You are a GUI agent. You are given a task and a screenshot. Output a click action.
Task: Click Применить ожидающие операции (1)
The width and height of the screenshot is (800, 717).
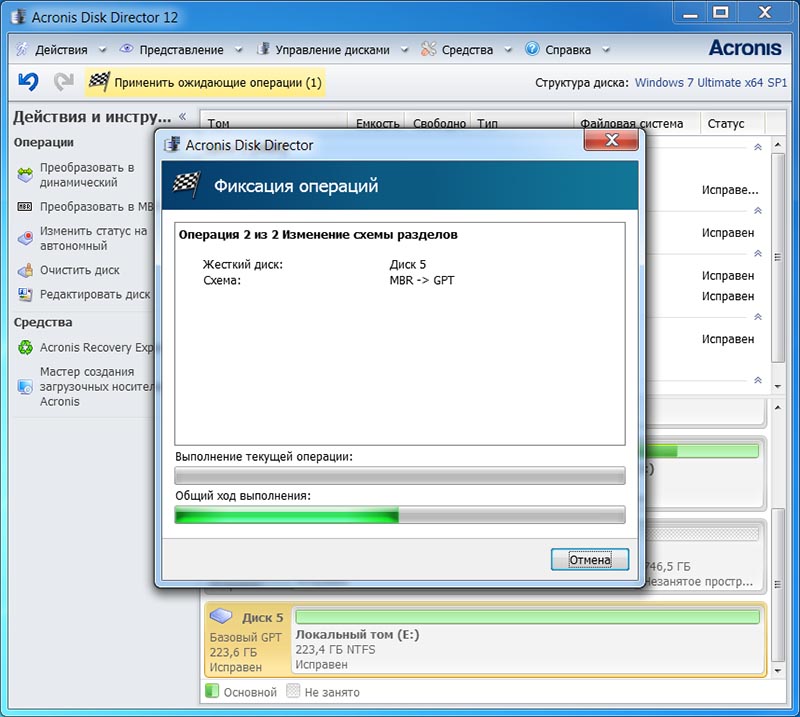[205, 83]
